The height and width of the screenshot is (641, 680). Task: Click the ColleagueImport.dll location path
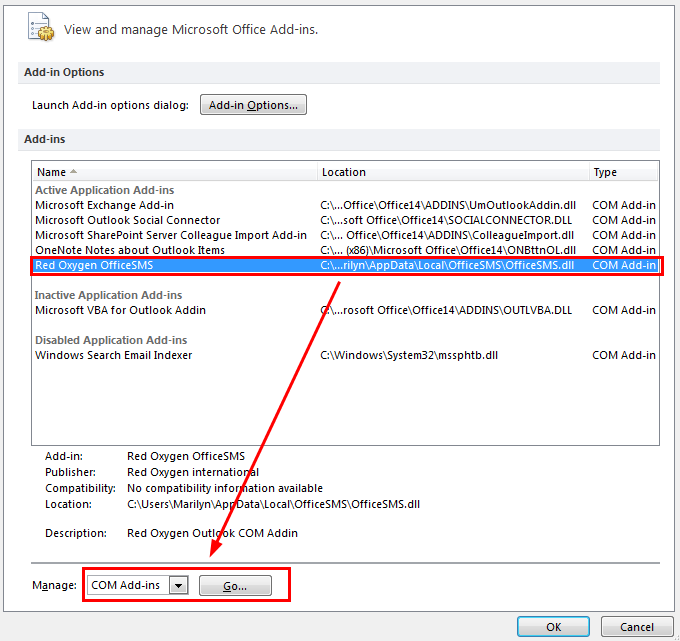[x=447, y=235]
